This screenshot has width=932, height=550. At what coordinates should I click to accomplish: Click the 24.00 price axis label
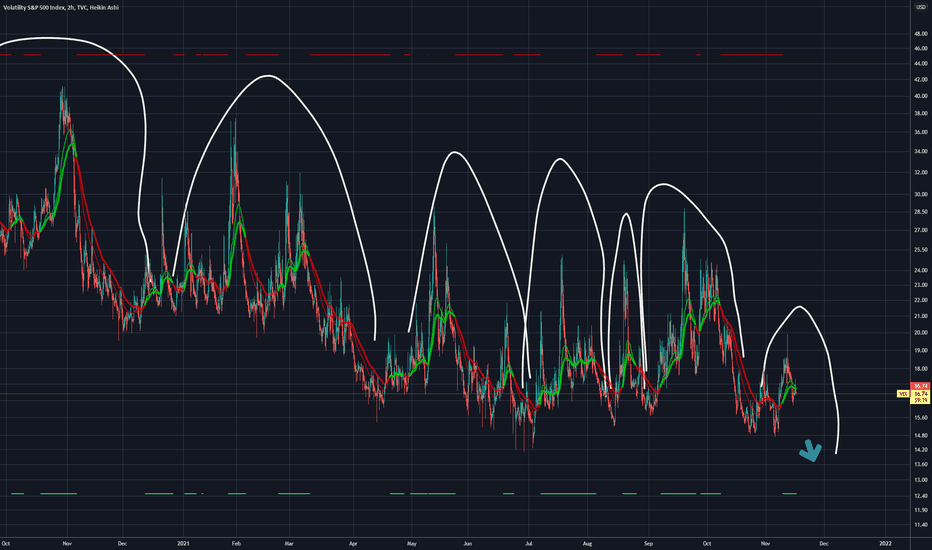pos(921,270)
